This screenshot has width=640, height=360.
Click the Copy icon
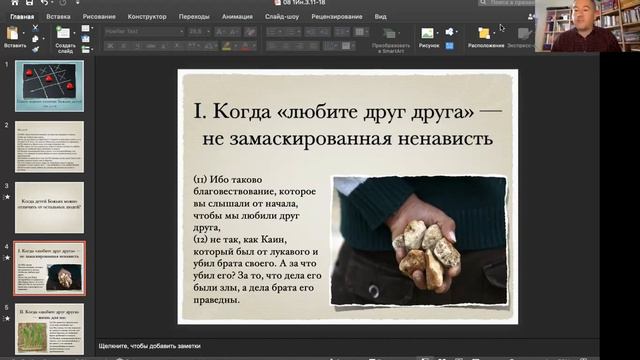click(35, 39)
